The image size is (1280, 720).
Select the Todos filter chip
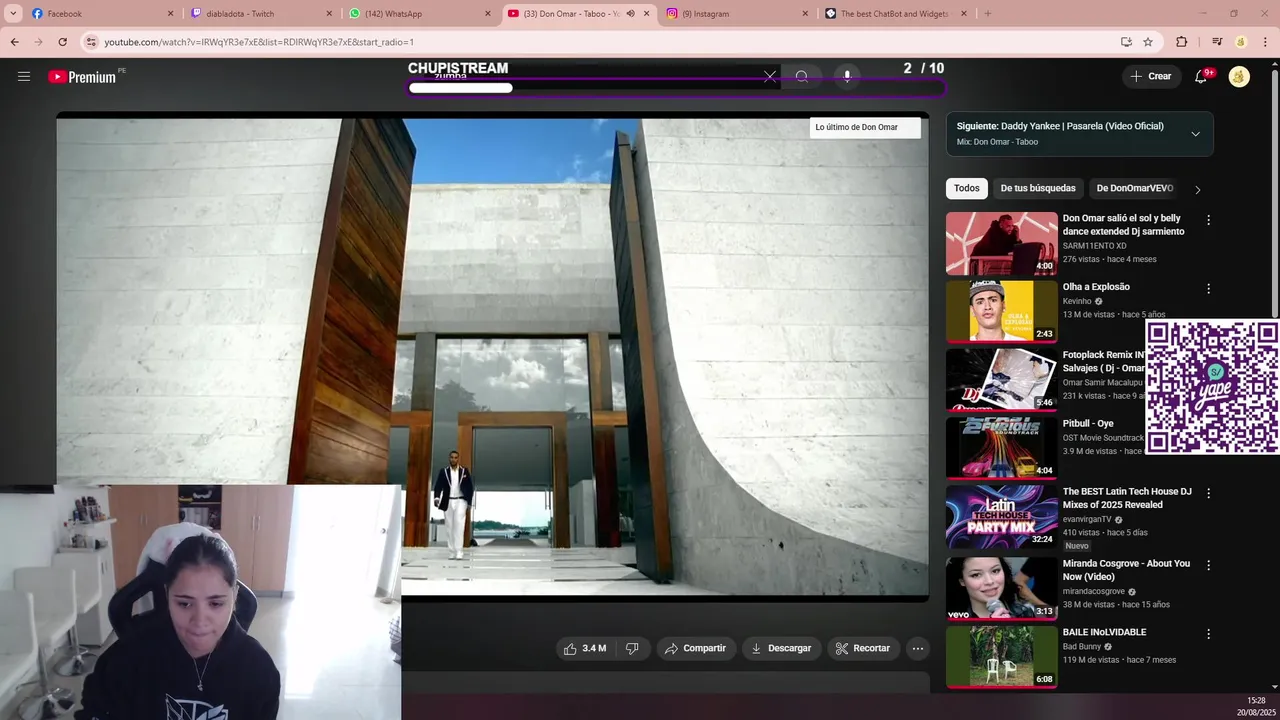point(966,188)
